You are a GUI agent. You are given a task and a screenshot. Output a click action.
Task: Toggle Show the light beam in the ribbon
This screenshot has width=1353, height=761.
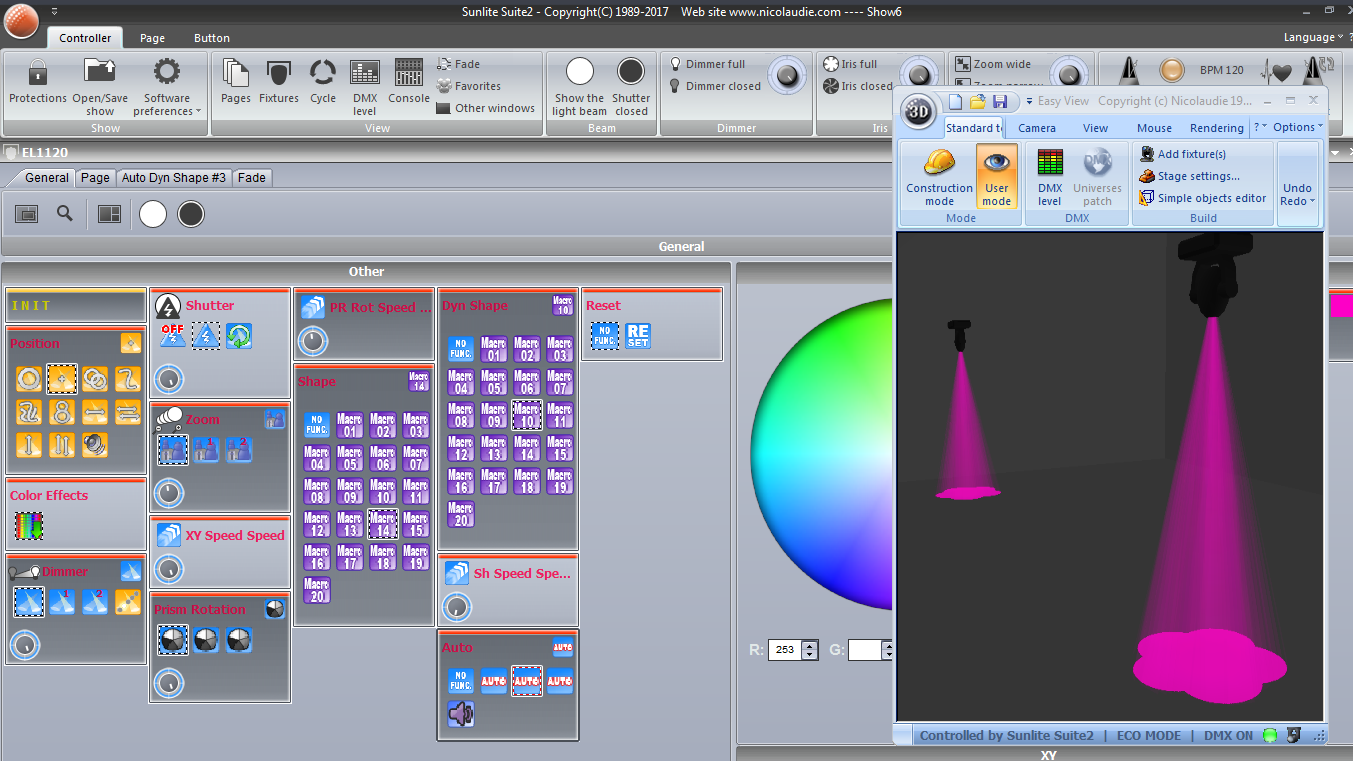(579, 87)
